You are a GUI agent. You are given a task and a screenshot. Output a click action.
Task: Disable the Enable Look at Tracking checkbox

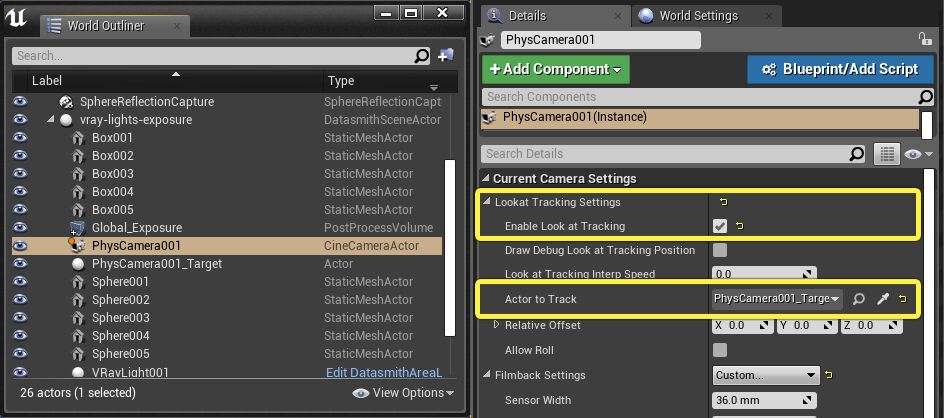[720, 227]
